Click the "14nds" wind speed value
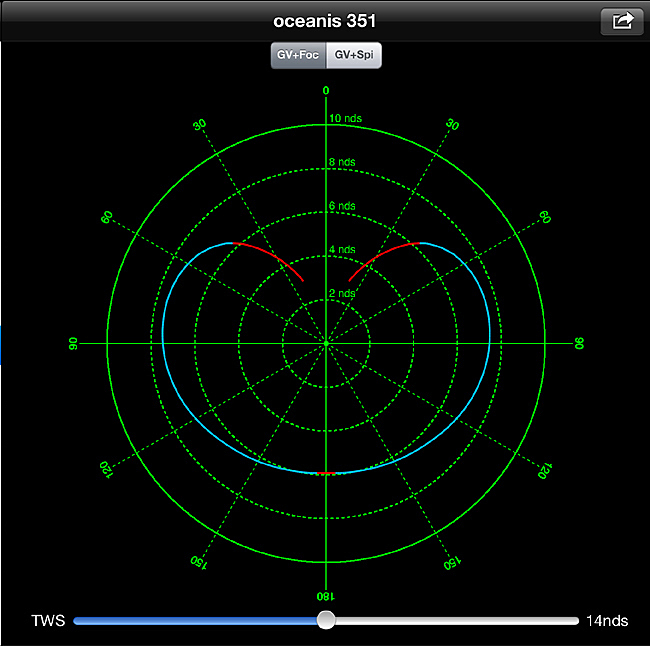This screenshot has width=650, height=646. tap(607, 621)
